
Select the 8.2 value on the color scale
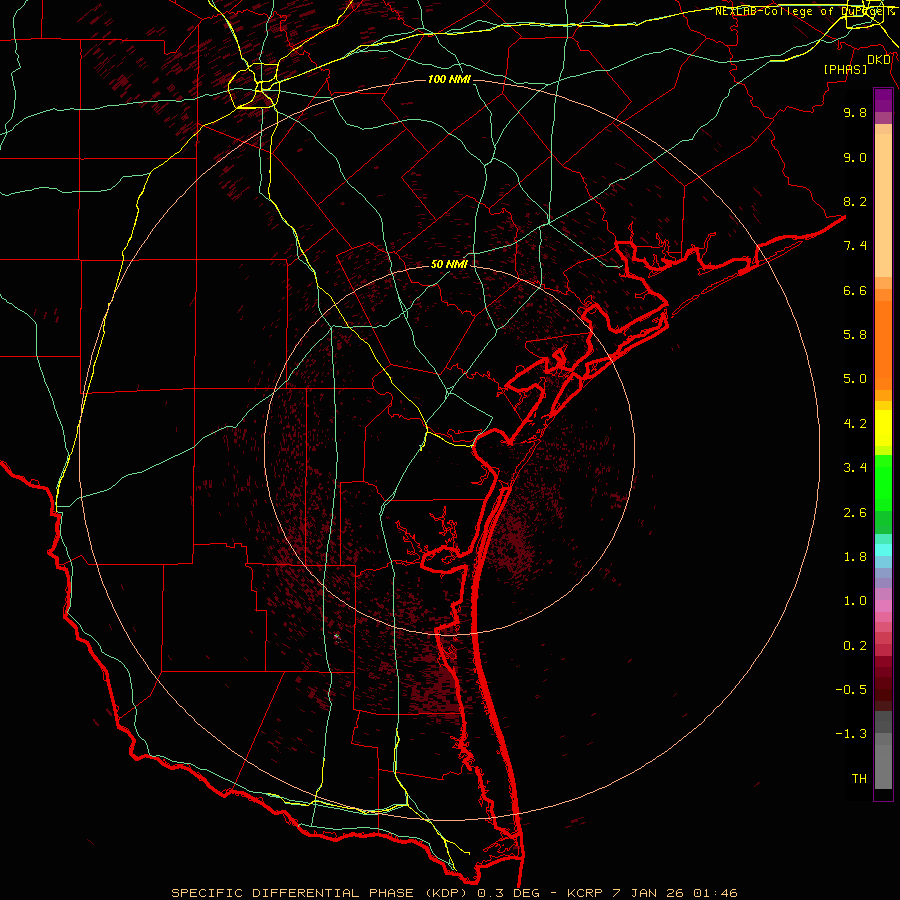click(x=855, y=201)
